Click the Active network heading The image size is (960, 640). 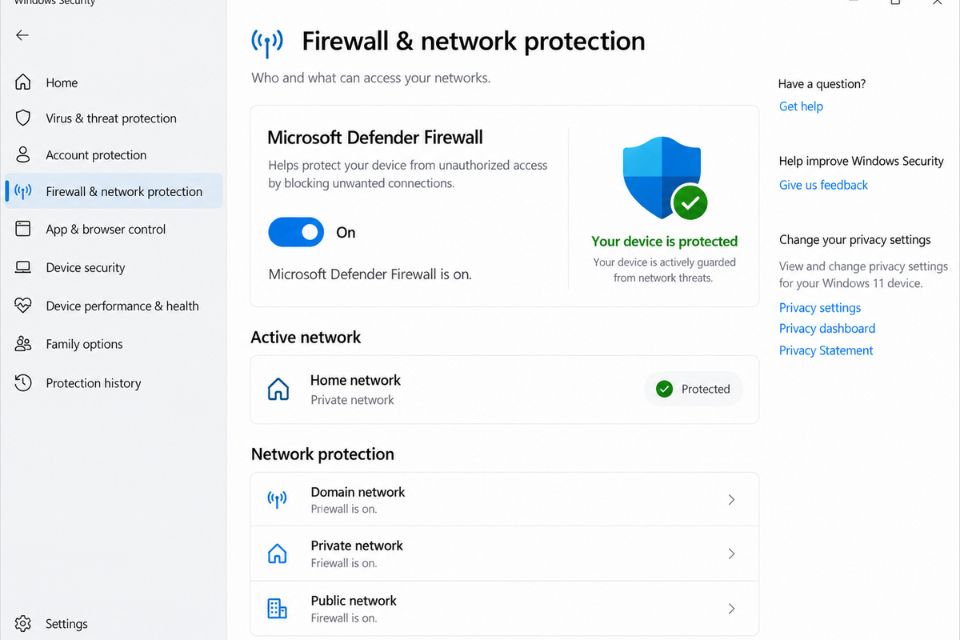click(x=306, y=337)
